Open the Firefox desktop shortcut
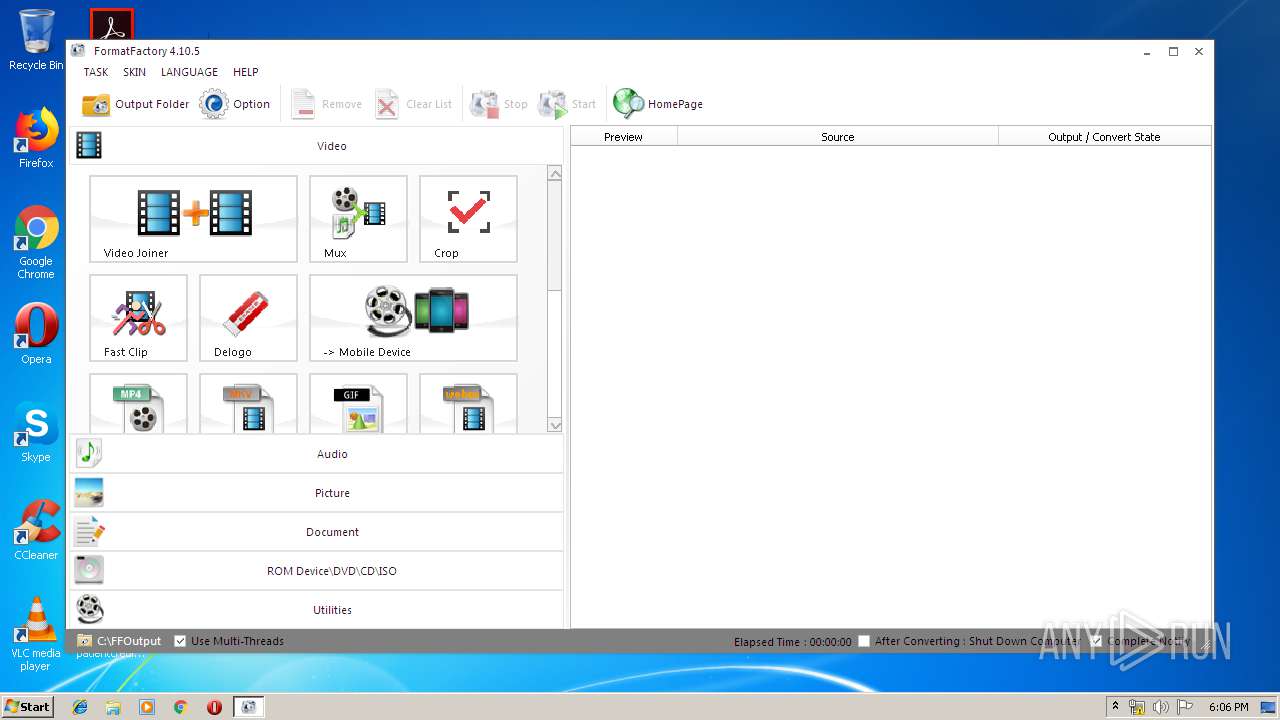Image resolution: width=1280 pixels, height=720 pixels. pos(36,138)
